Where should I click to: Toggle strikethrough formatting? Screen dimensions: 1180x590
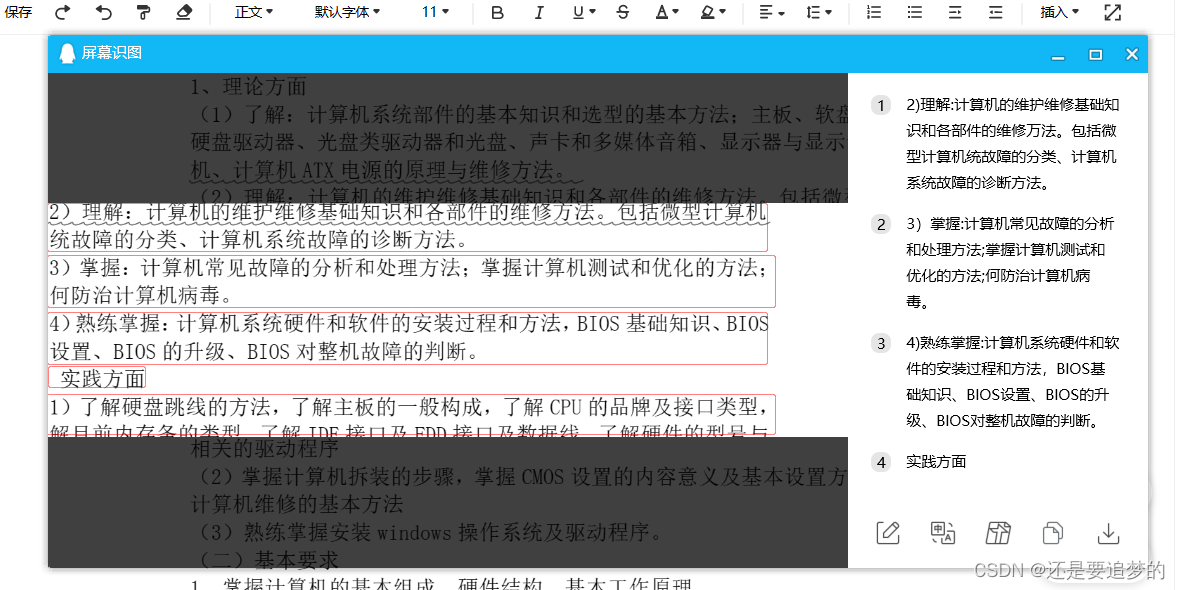pos(622,12)
